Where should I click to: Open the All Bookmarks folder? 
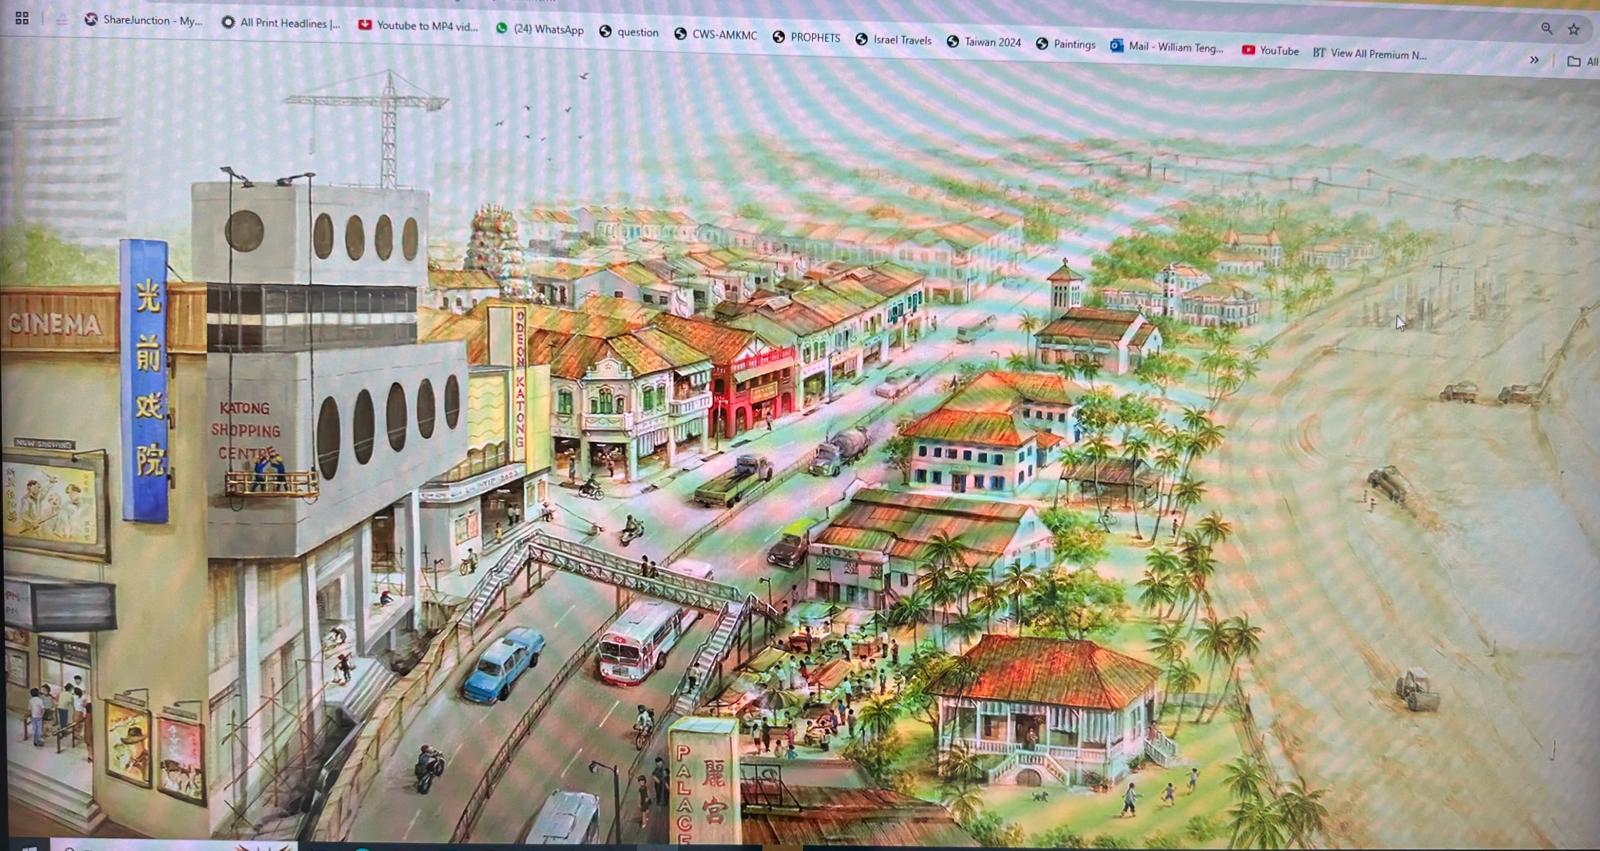coord(1582,61)
